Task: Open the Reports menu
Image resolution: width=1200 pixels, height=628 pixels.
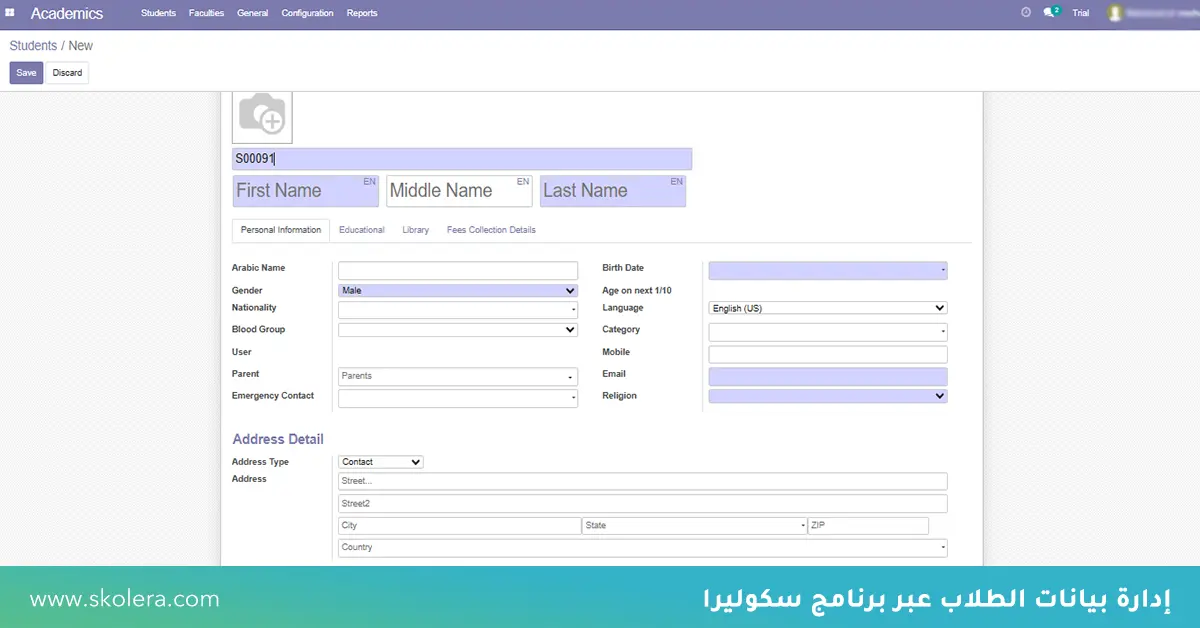Action: [362, 13]
